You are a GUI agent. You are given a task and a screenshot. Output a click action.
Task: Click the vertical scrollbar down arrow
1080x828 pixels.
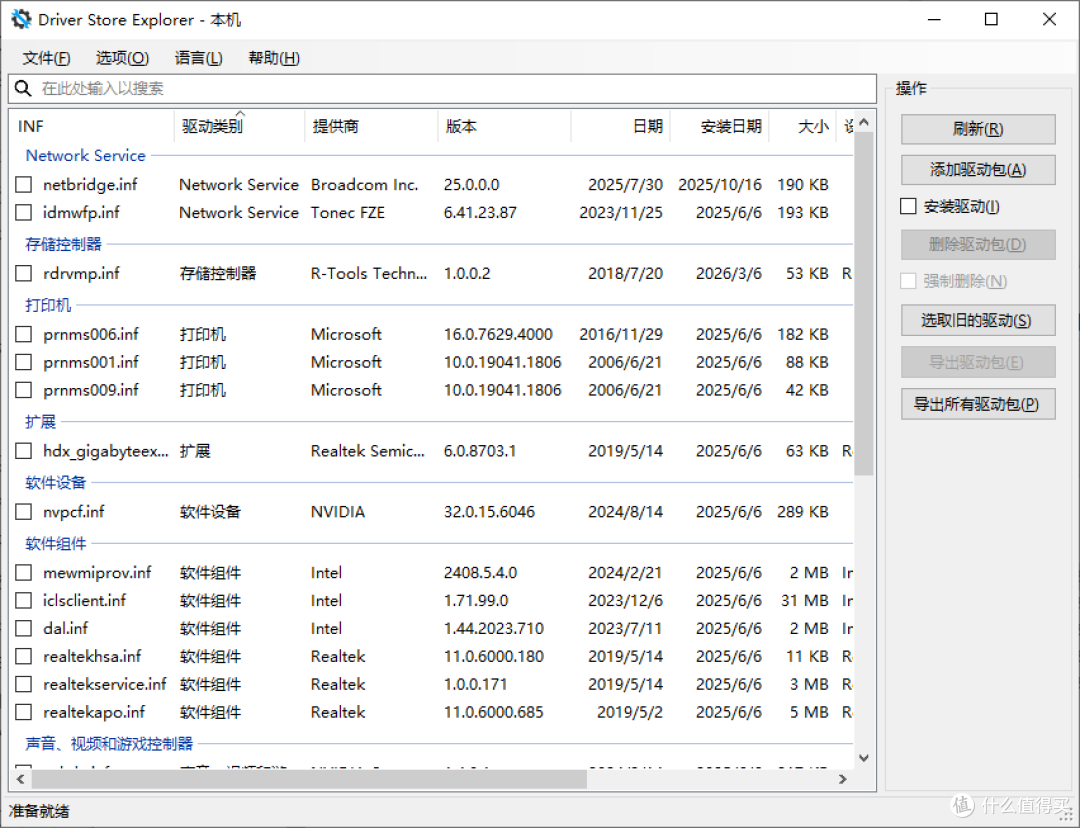tap(864, 758)
